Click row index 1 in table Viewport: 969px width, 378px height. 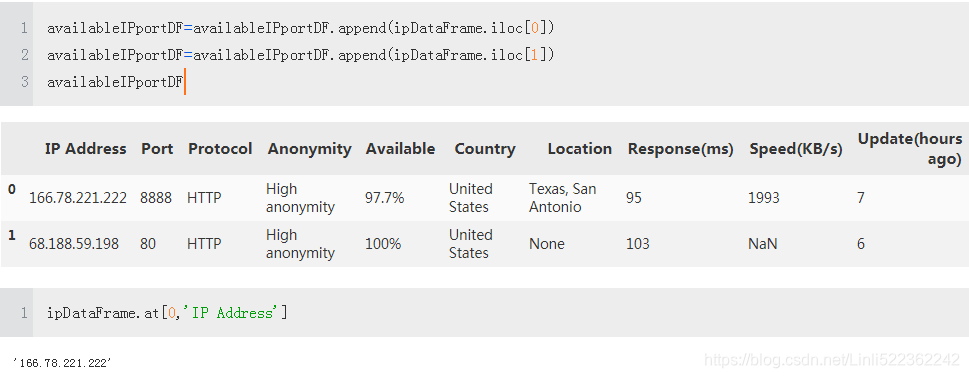point(12,235)
